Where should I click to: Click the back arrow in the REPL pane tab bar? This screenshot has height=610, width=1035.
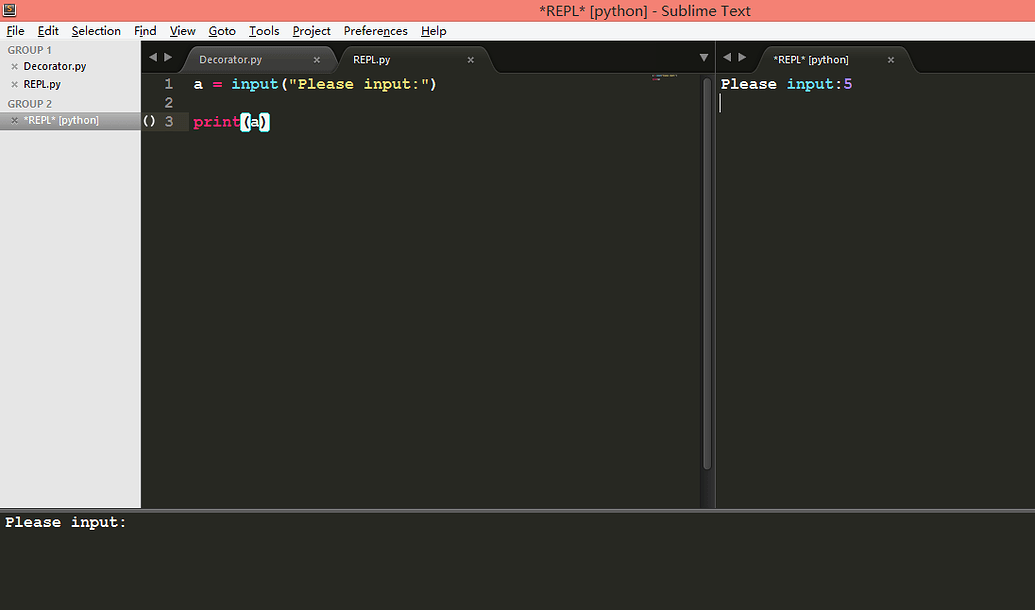pyautogui.click(x=727, y=57)
